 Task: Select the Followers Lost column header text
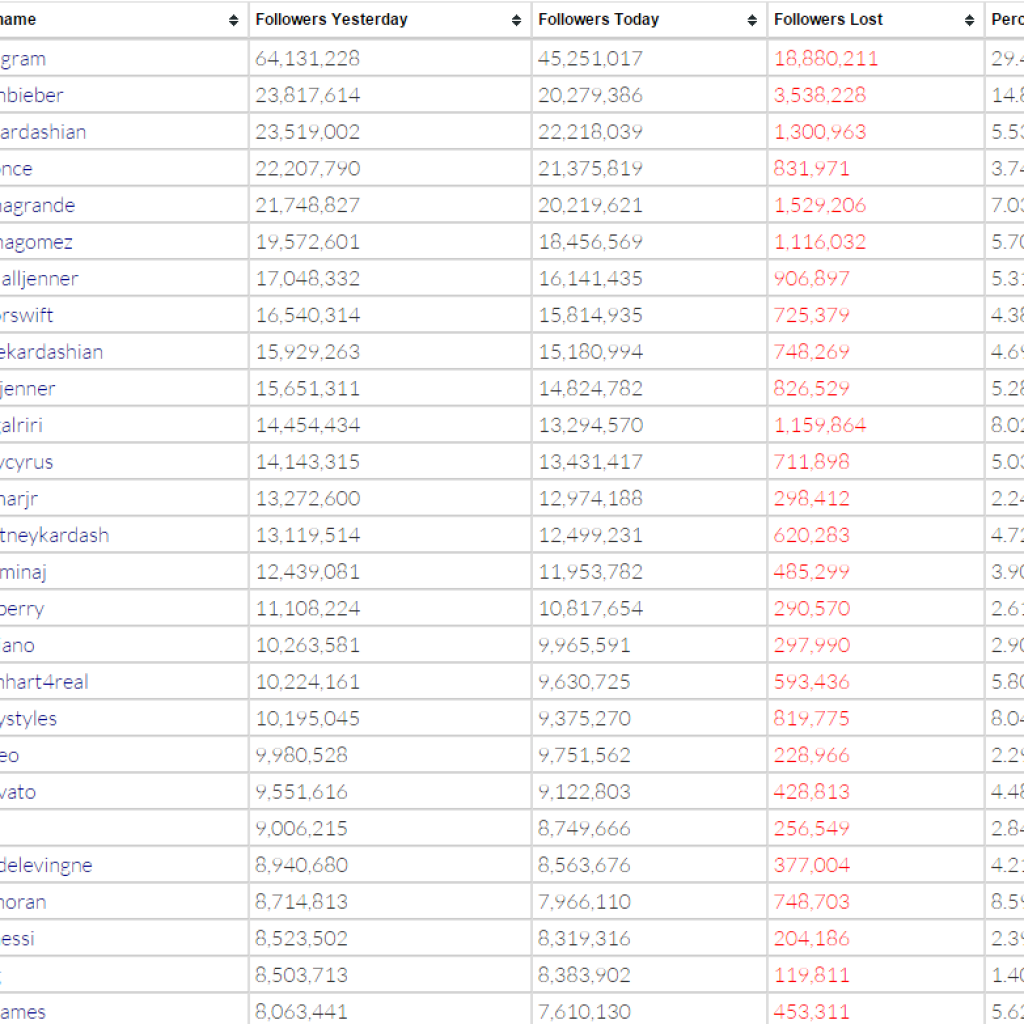(828, 20)
